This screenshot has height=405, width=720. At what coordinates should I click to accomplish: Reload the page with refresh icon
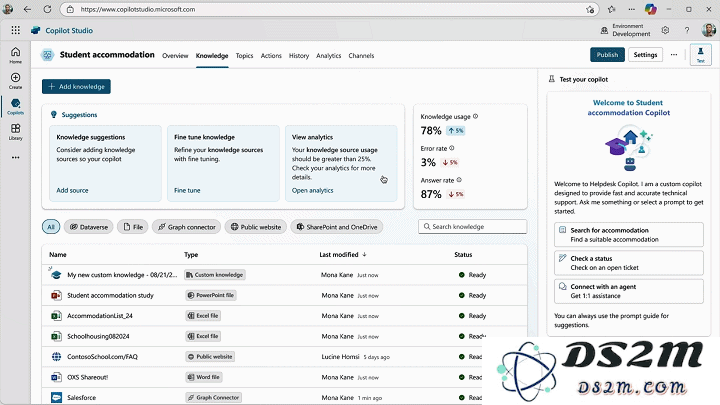coord(47,9)
